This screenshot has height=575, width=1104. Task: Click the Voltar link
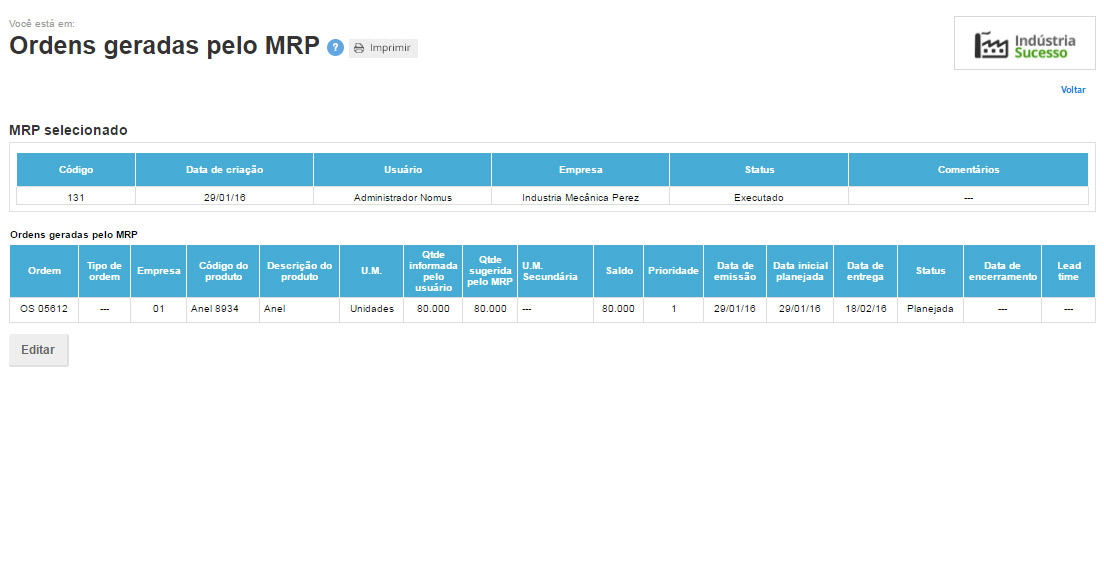(1073, 90)
